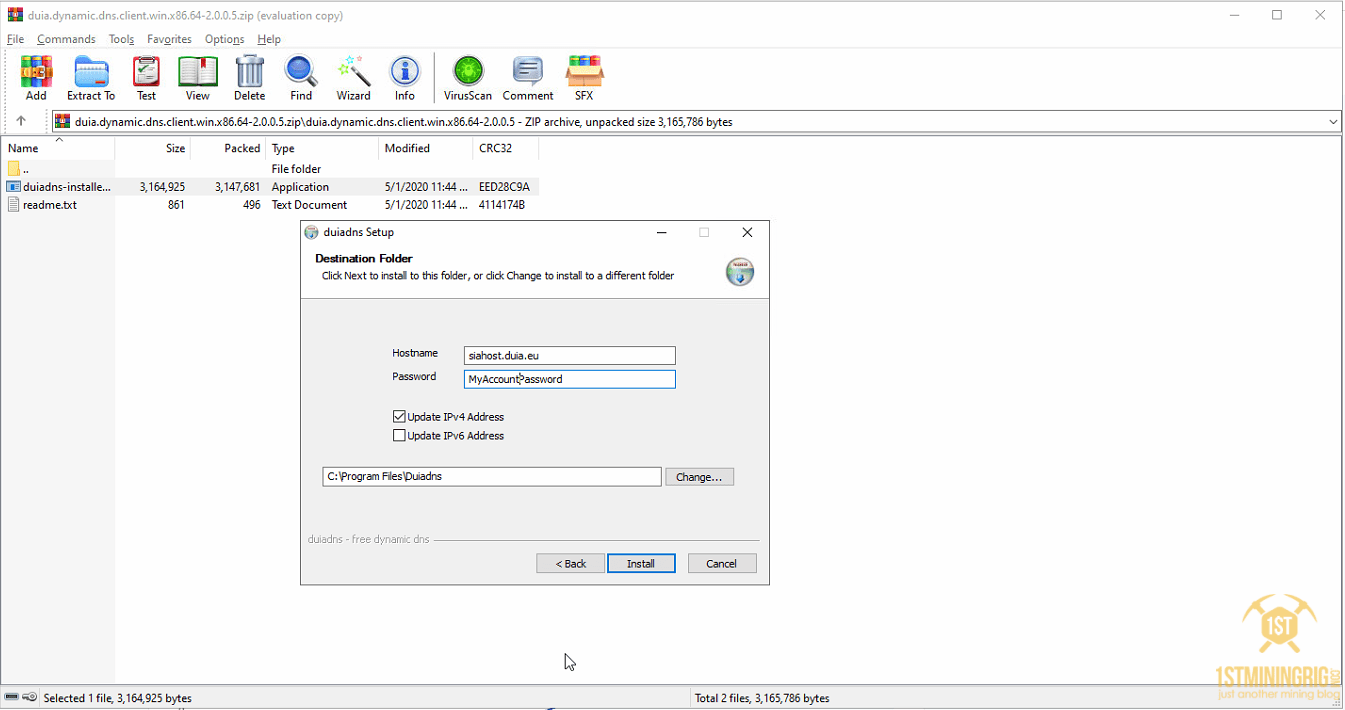Click the WinRAR title bar app icon

(x=15, y=15)
